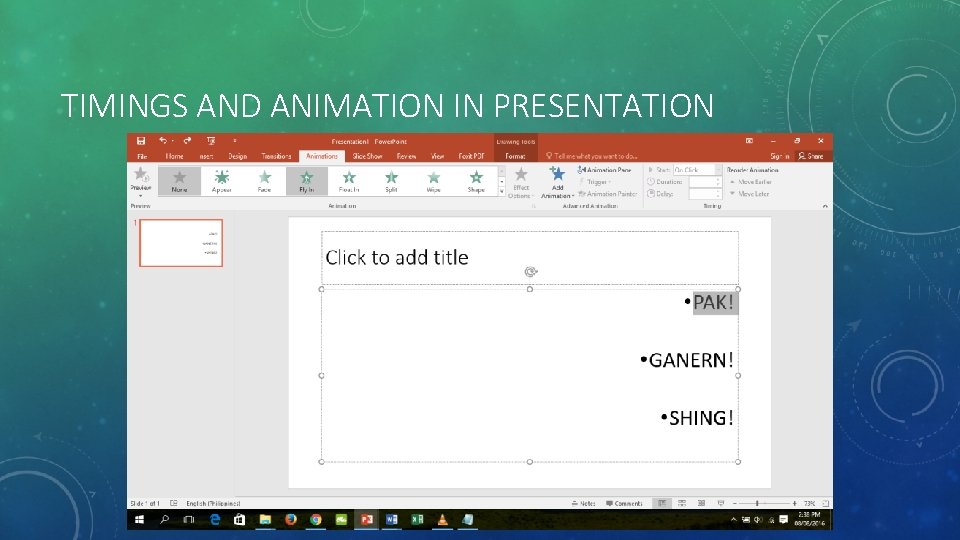960x540 pixels.
Task: Open Google Chrome from the taskbar
Action: (x=316, y=520)
